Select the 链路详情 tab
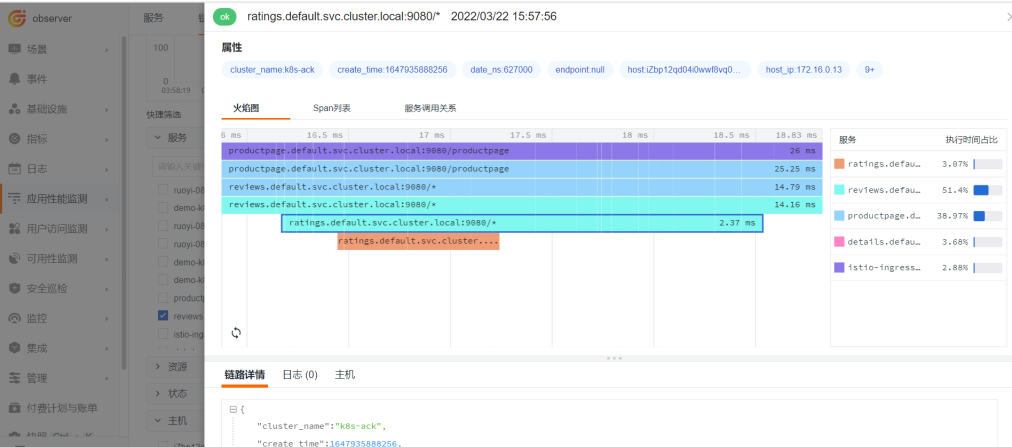The width and height of the screenshot is (1012, 447). point(245,375)
